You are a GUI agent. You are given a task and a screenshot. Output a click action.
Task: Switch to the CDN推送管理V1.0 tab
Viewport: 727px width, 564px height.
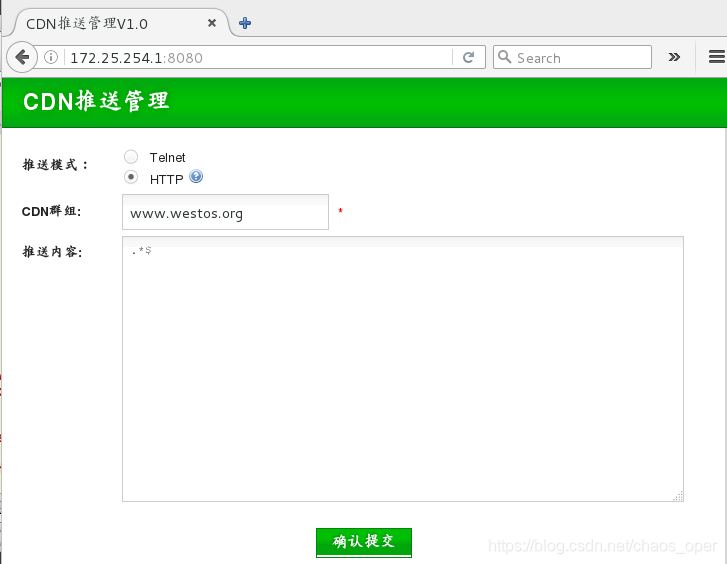[x=121, y=23]
